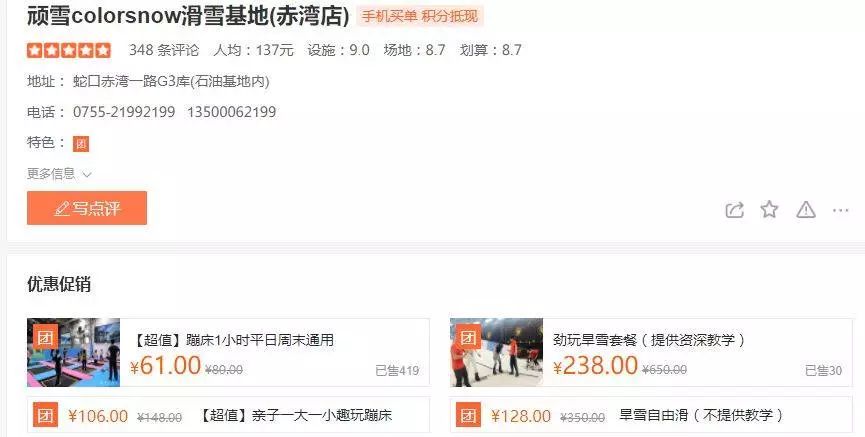865x437 pixels.
Task: Favorite the shop with the star icon
Action: coord(769,209)
